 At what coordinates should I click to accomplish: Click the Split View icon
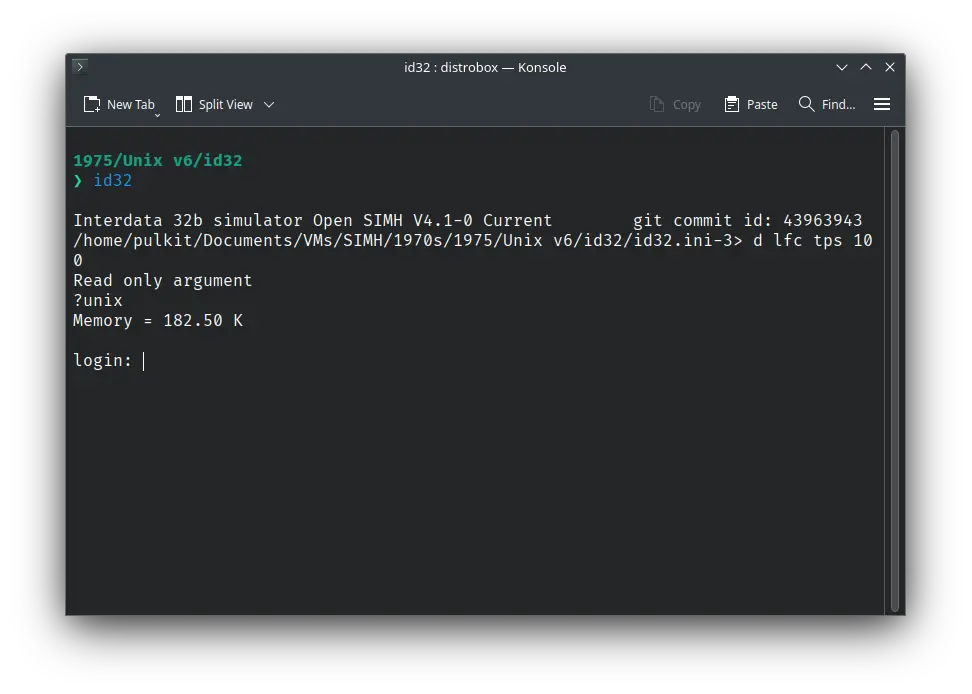(184, 104)
